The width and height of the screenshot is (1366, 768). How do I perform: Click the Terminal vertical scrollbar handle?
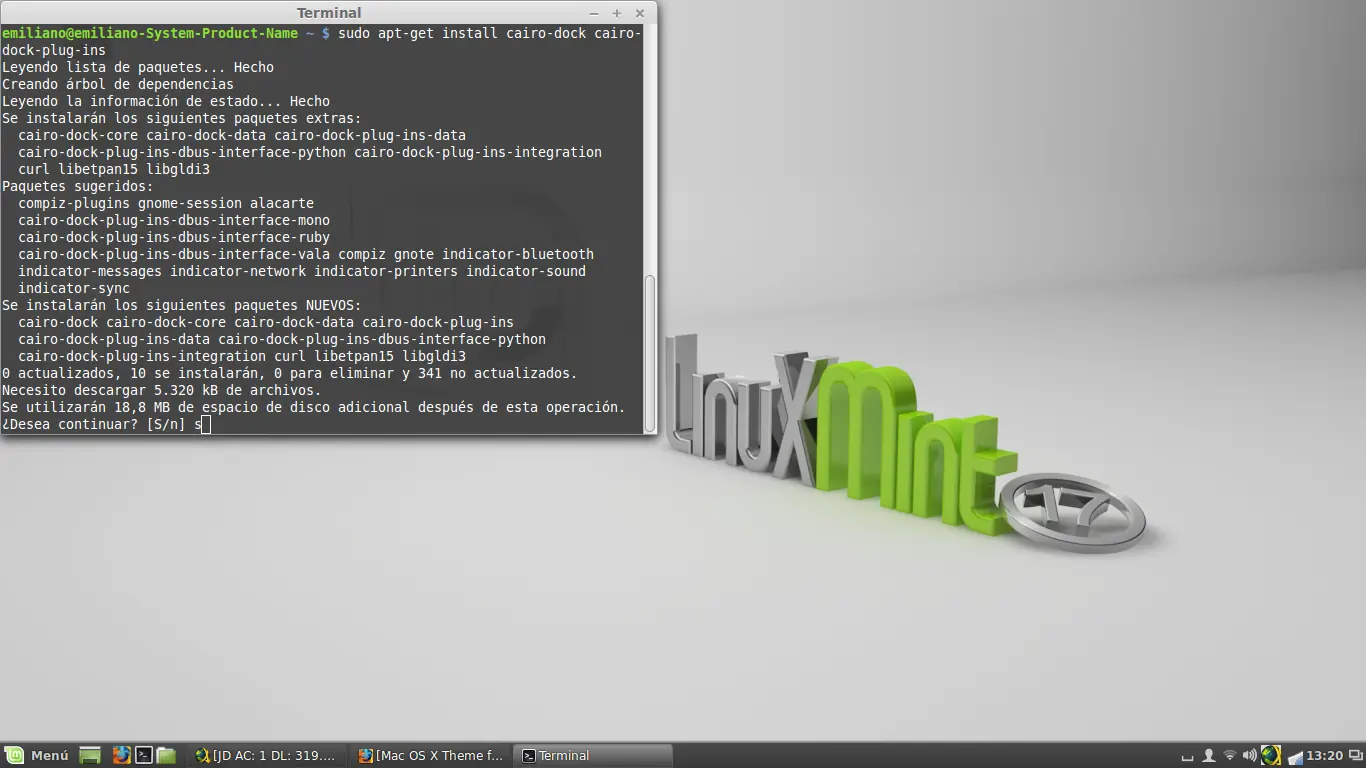[650, 352]
